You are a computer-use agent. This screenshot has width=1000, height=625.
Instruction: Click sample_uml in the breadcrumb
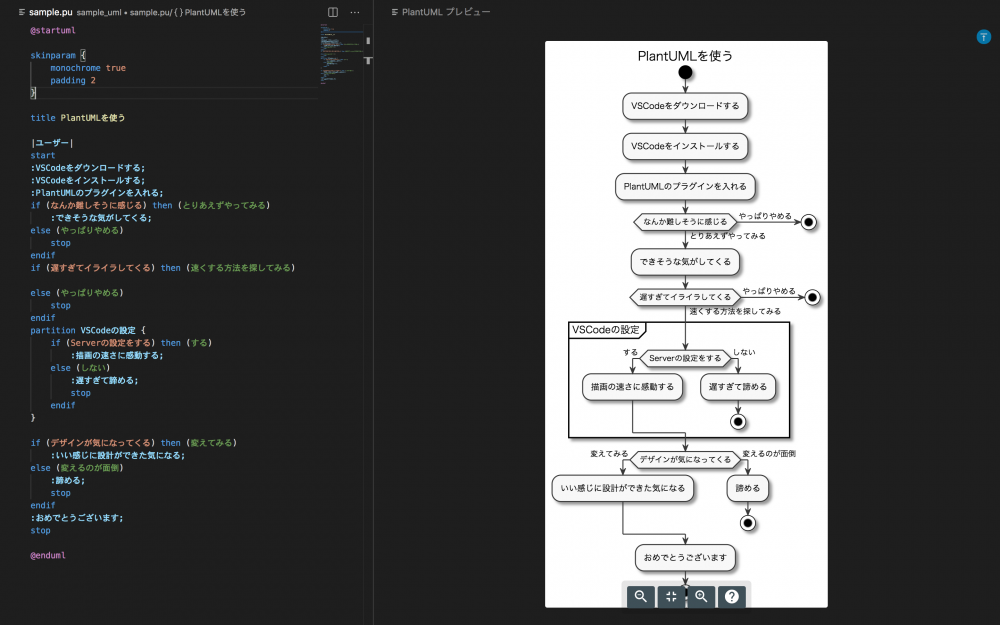coord(99,12)
